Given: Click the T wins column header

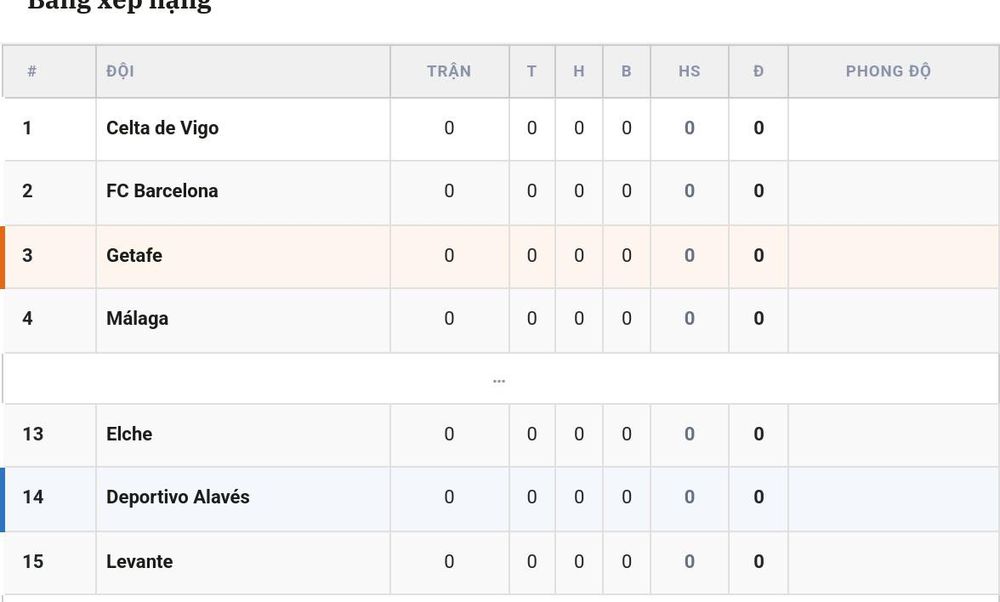Looking at the screenshot, I should (531, 71).
